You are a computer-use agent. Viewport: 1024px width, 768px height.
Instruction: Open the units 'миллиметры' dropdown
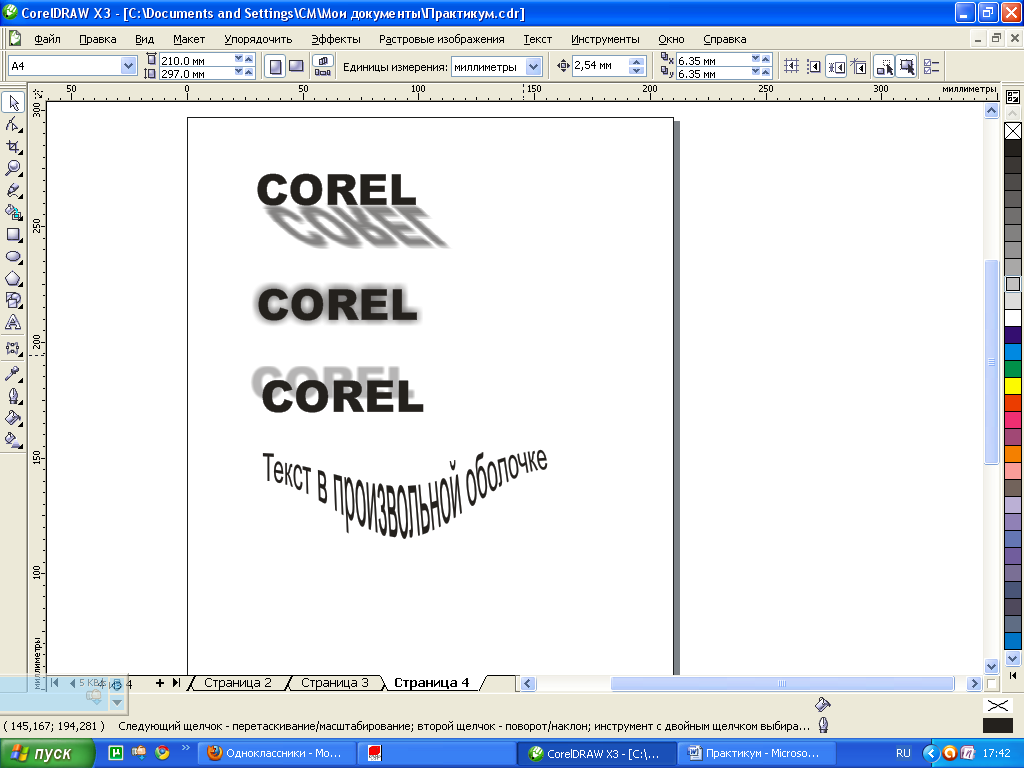click(x=534, y=67)
